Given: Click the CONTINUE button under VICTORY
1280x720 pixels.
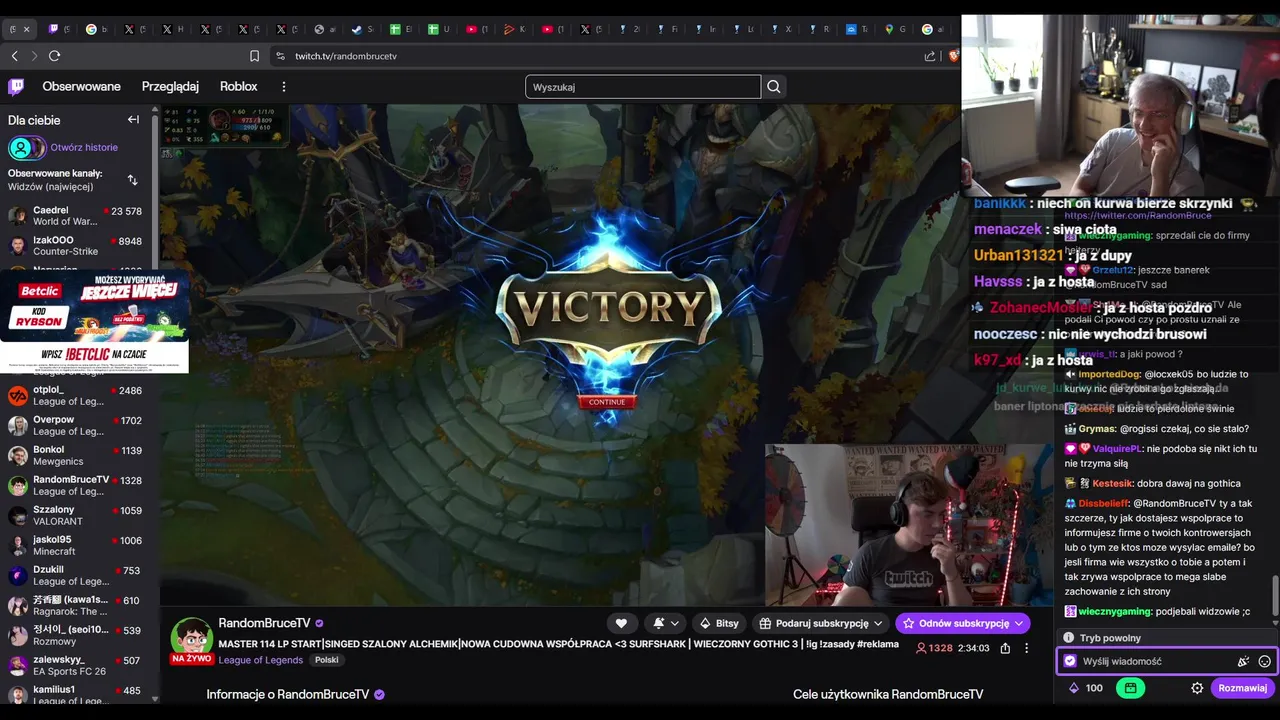Looking at the screenshot, I should pyautogui.click(x=606, y=402).
